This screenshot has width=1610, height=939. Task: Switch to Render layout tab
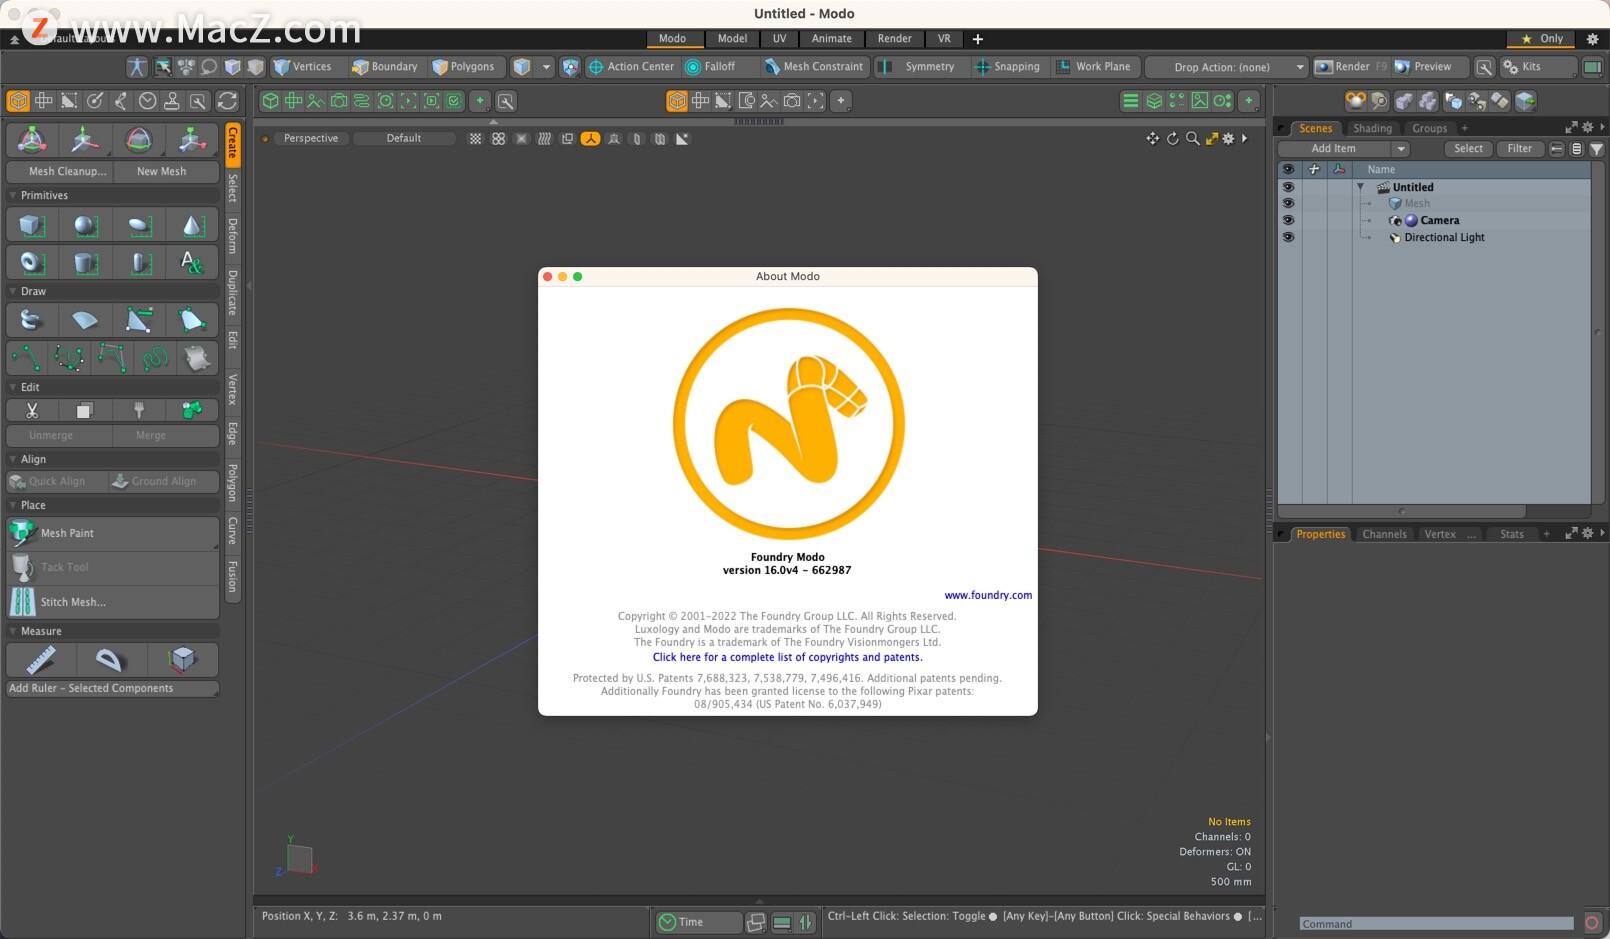tap(894, 39)
